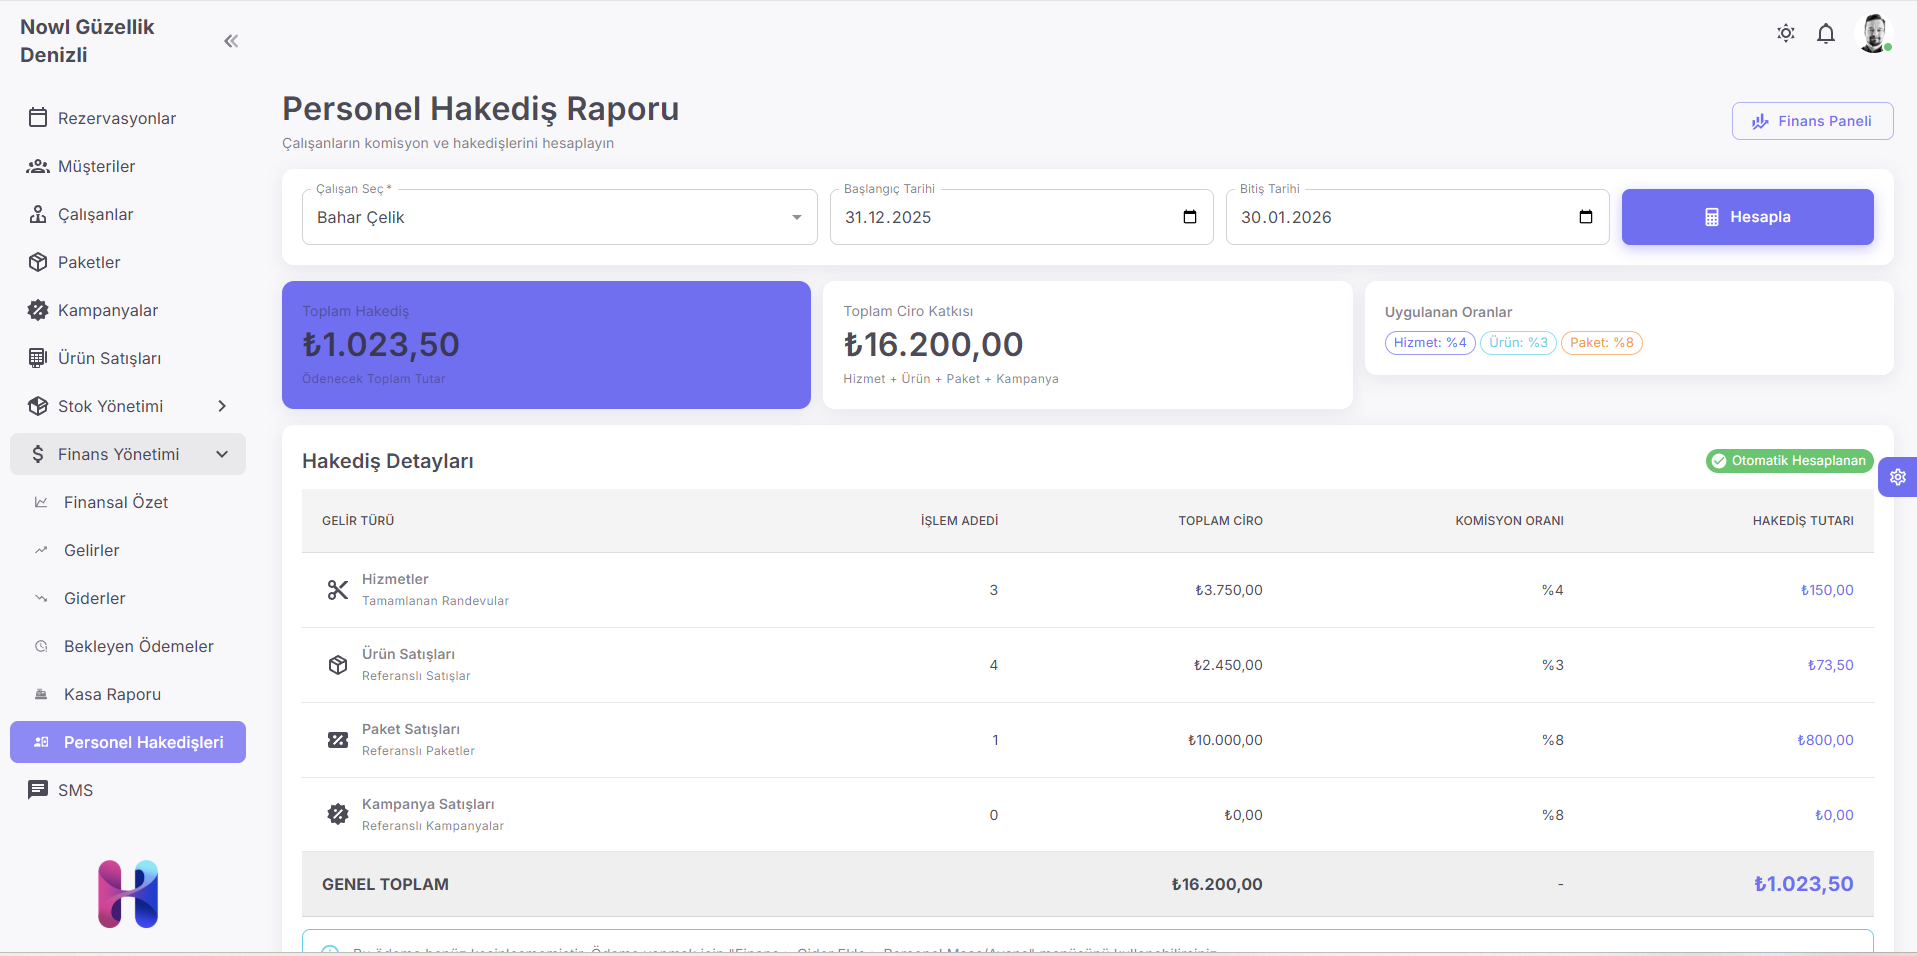Open the Finans Paneli button

pos(1812,121)
